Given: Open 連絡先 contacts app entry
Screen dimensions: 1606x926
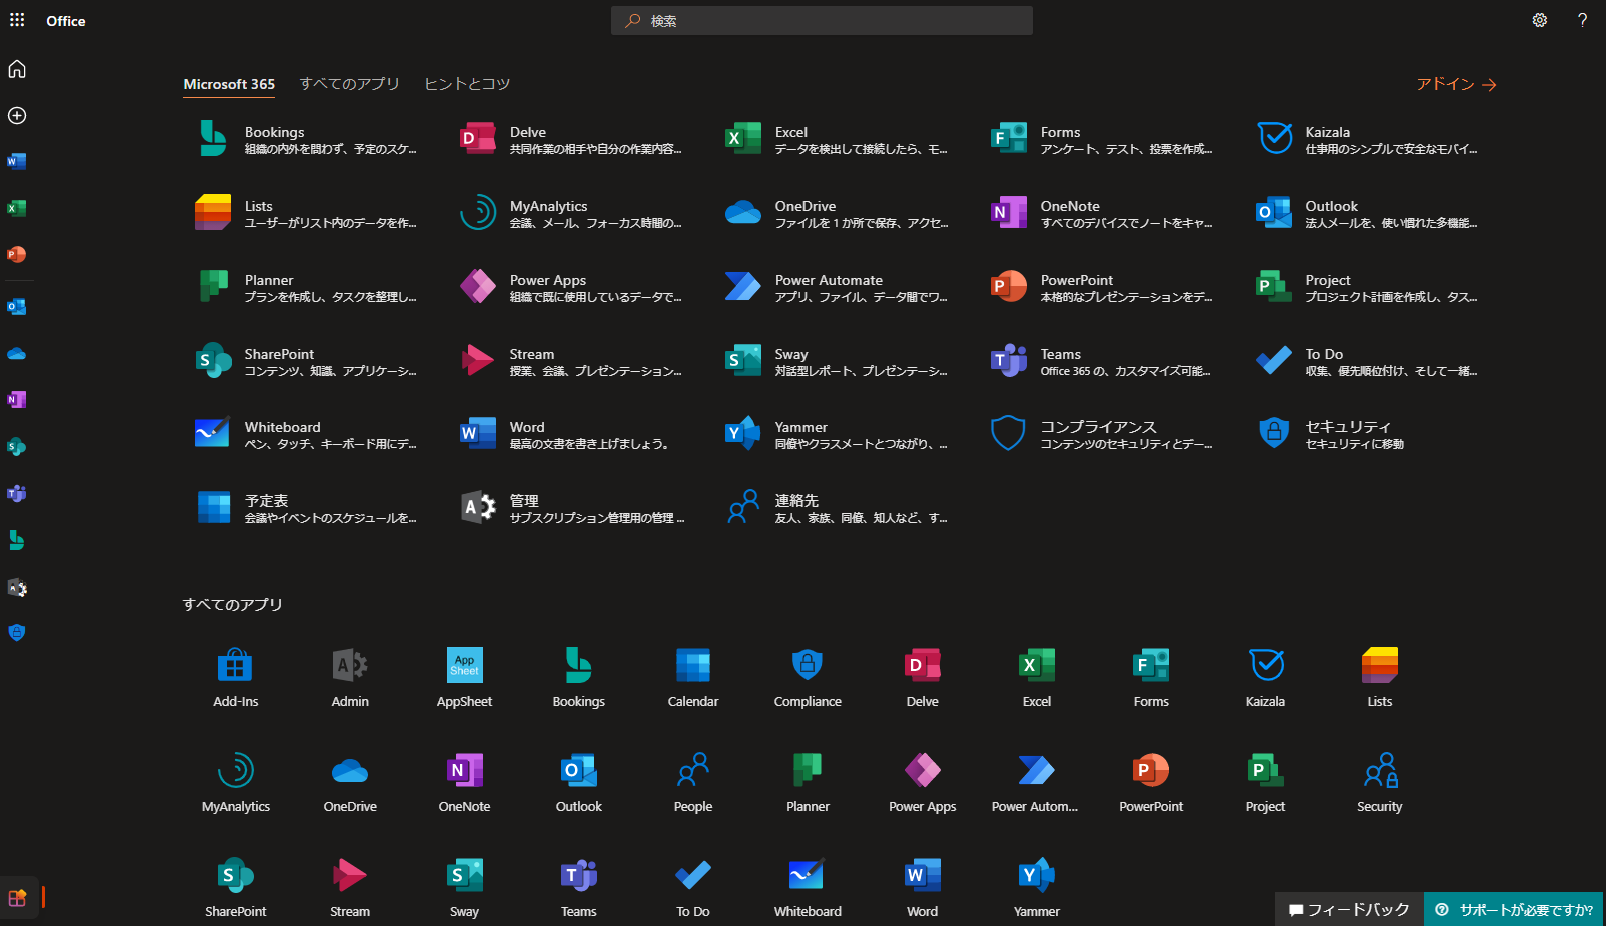Looking at the screenshot, I should tap(837, 508).
